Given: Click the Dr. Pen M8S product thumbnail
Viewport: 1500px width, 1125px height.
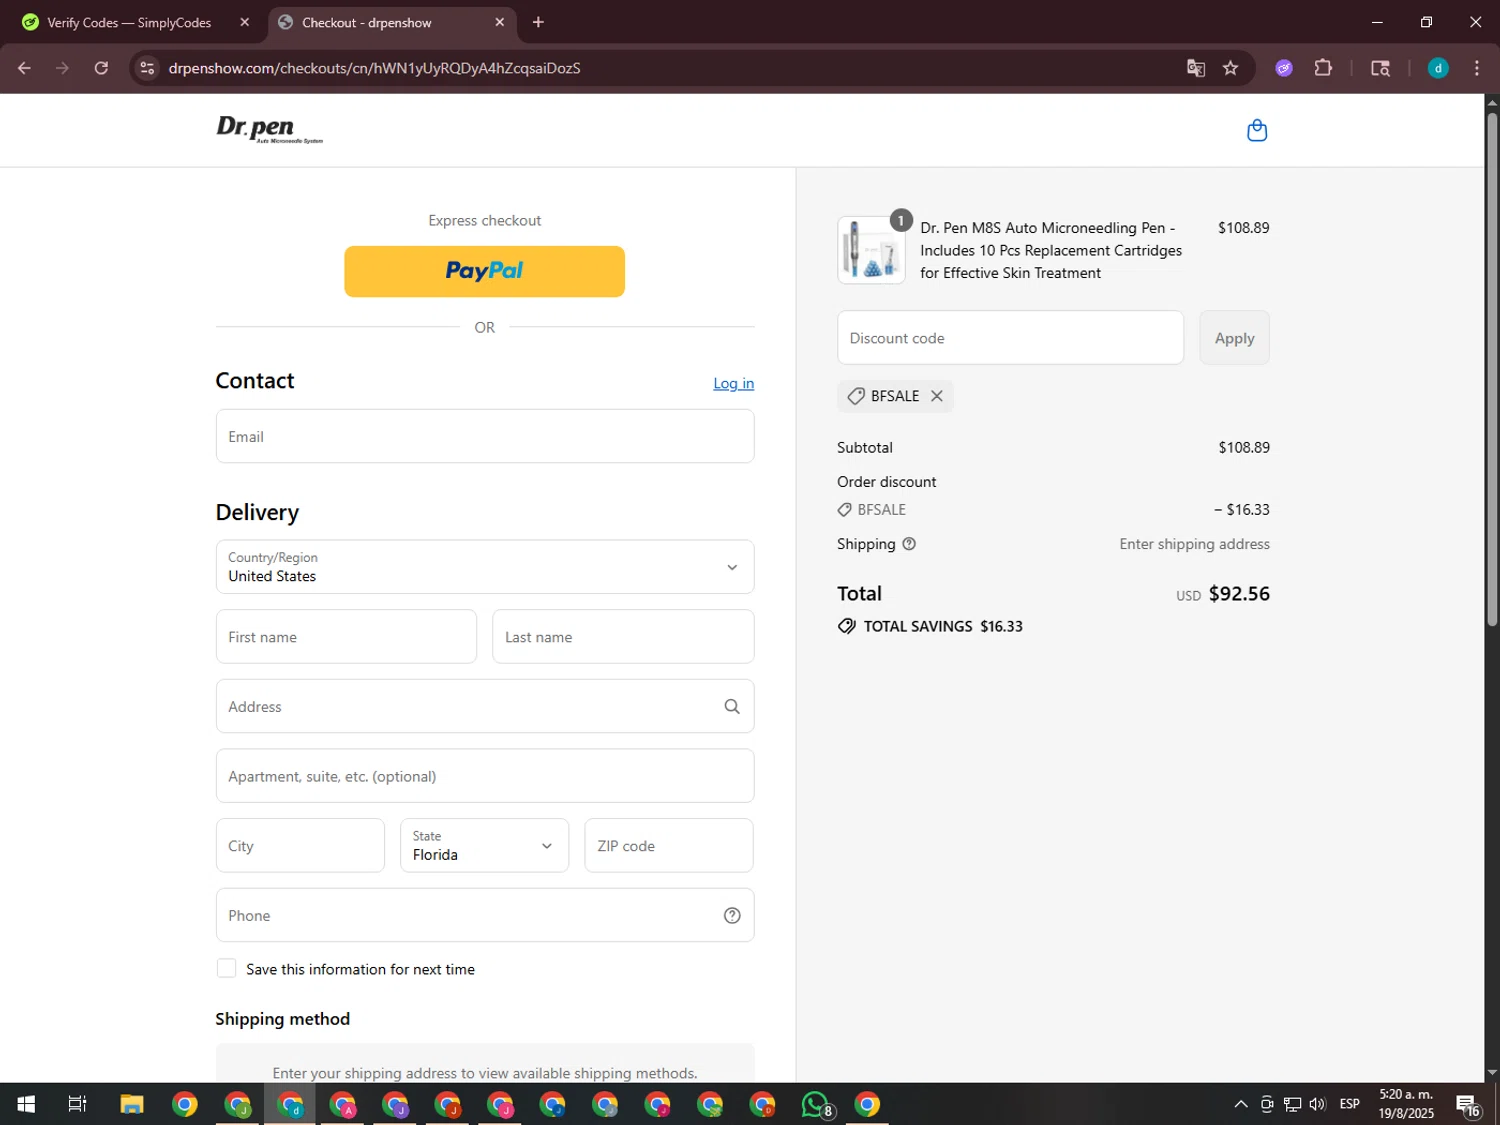Looking at the screenshot, I should click(x=871, y=250).
